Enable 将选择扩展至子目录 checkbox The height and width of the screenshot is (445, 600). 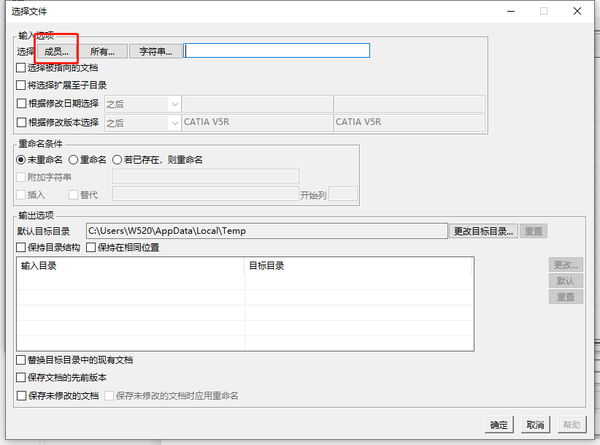(21, 85)
